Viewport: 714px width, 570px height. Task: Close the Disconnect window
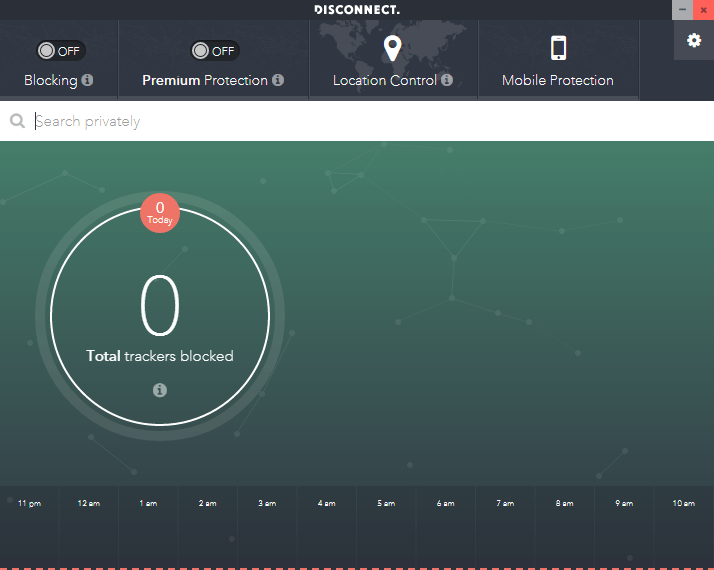(704, 10)
